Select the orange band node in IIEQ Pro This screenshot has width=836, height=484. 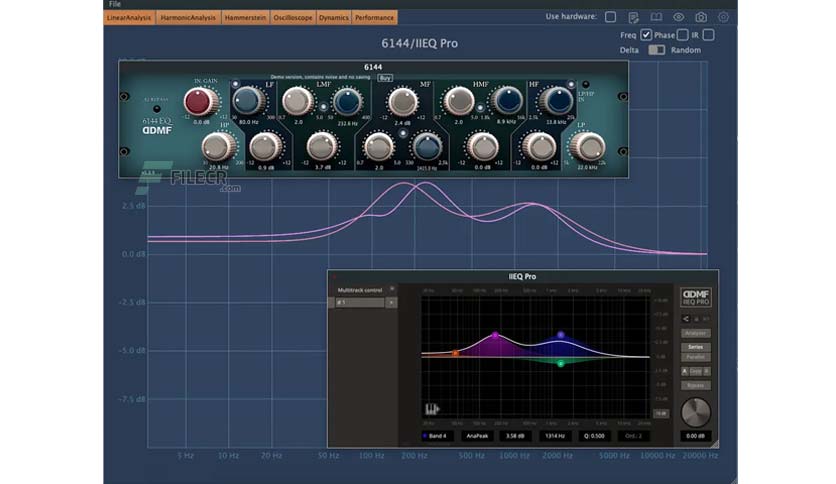point(455,353)
